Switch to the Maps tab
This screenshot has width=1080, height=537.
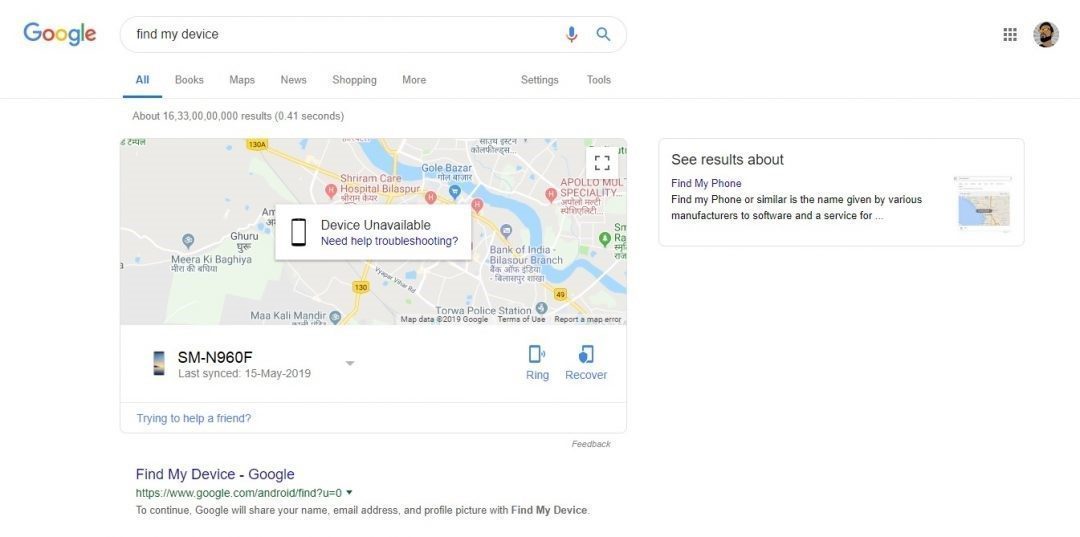[242, 80]
